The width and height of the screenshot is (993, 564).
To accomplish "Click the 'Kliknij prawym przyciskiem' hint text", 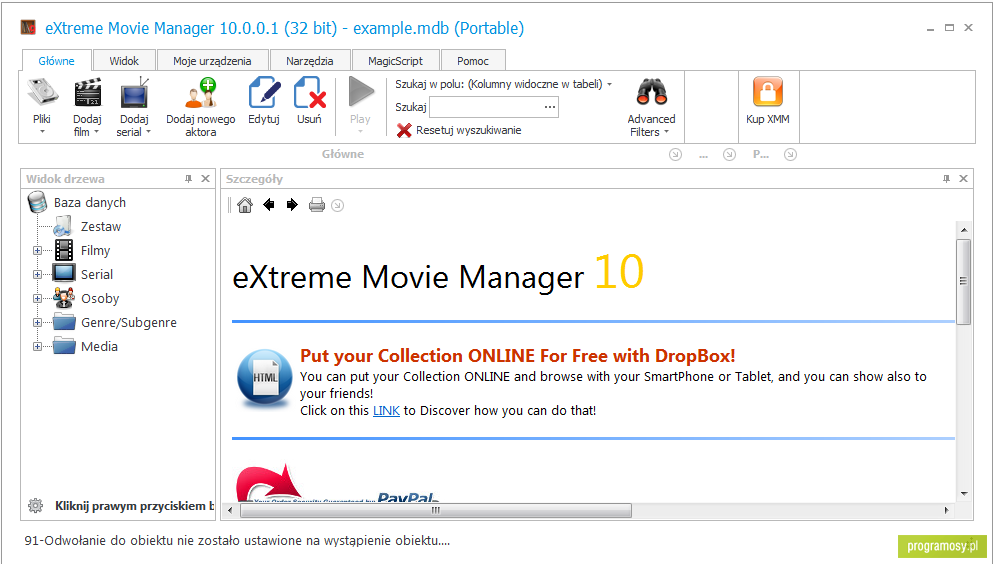I will (134, 506).
